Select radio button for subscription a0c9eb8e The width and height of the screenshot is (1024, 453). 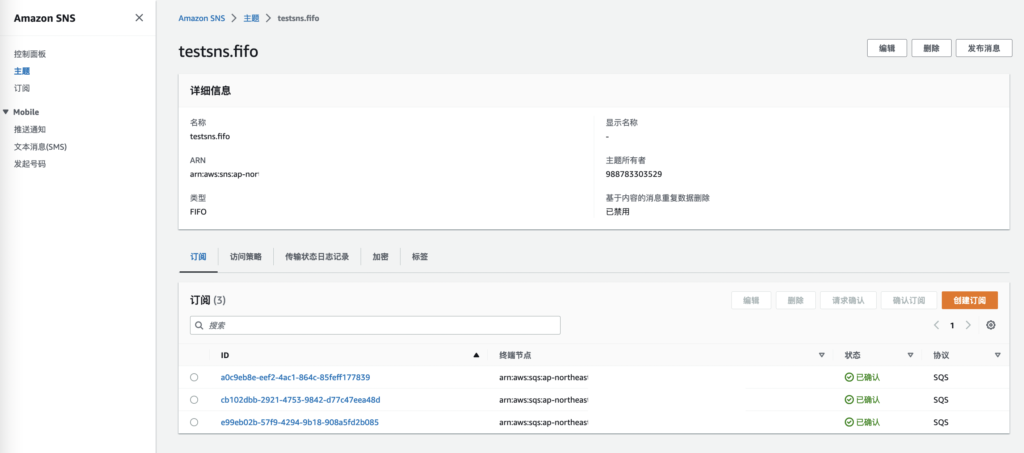coord(194,377)
